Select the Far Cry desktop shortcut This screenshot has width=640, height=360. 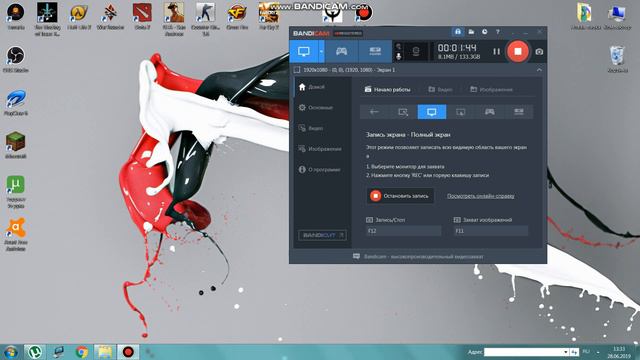click(269, 17)
